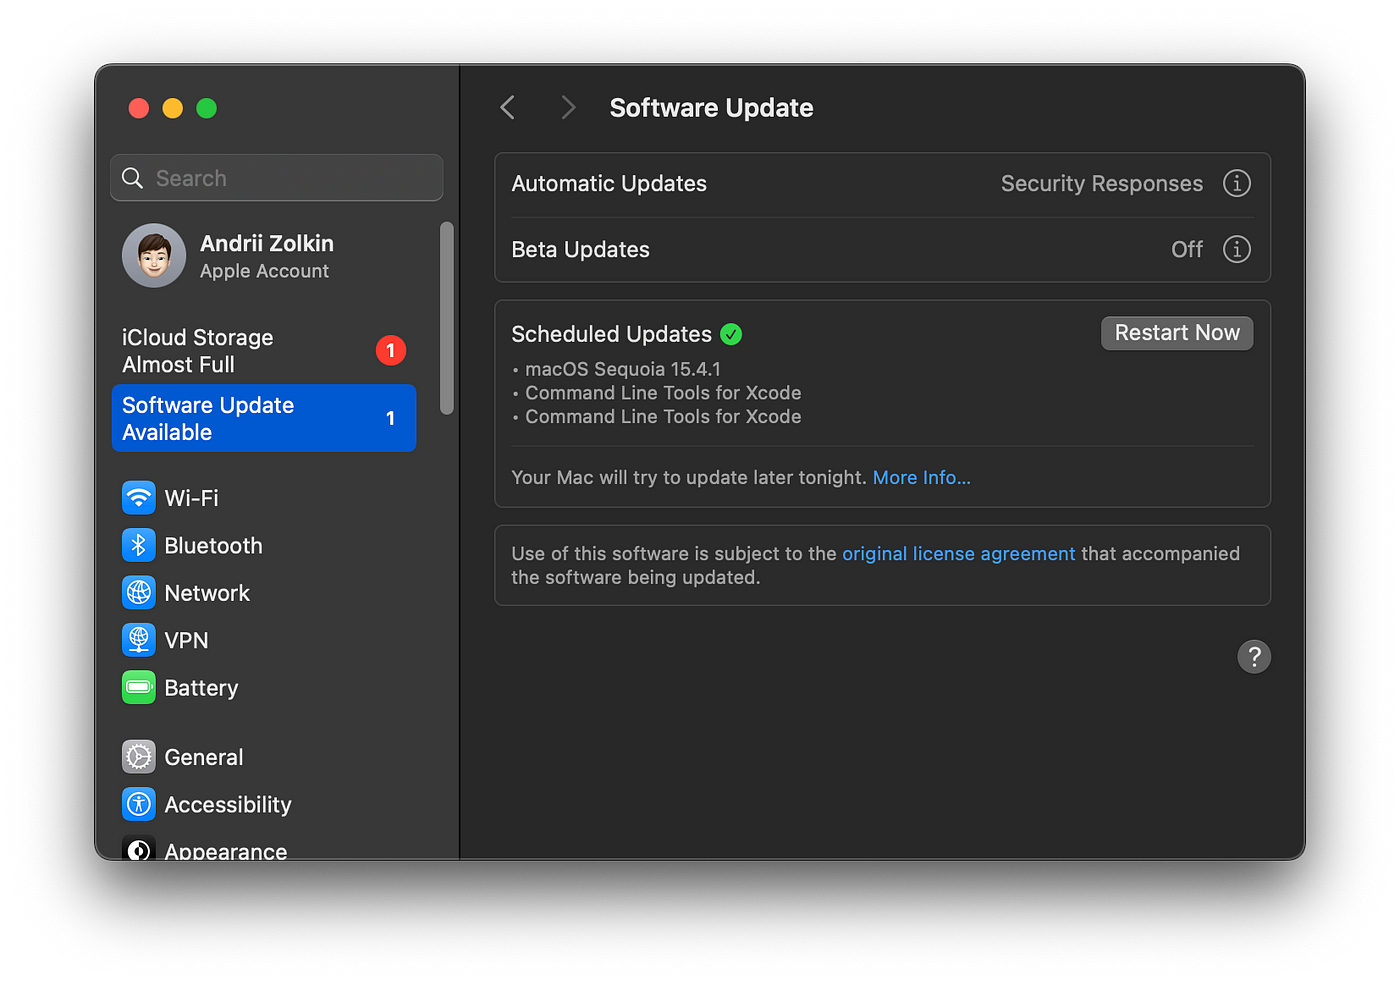This screenshot has width=1400, height=985.
Task: Open the More Info link
Action: click(922, 478)
